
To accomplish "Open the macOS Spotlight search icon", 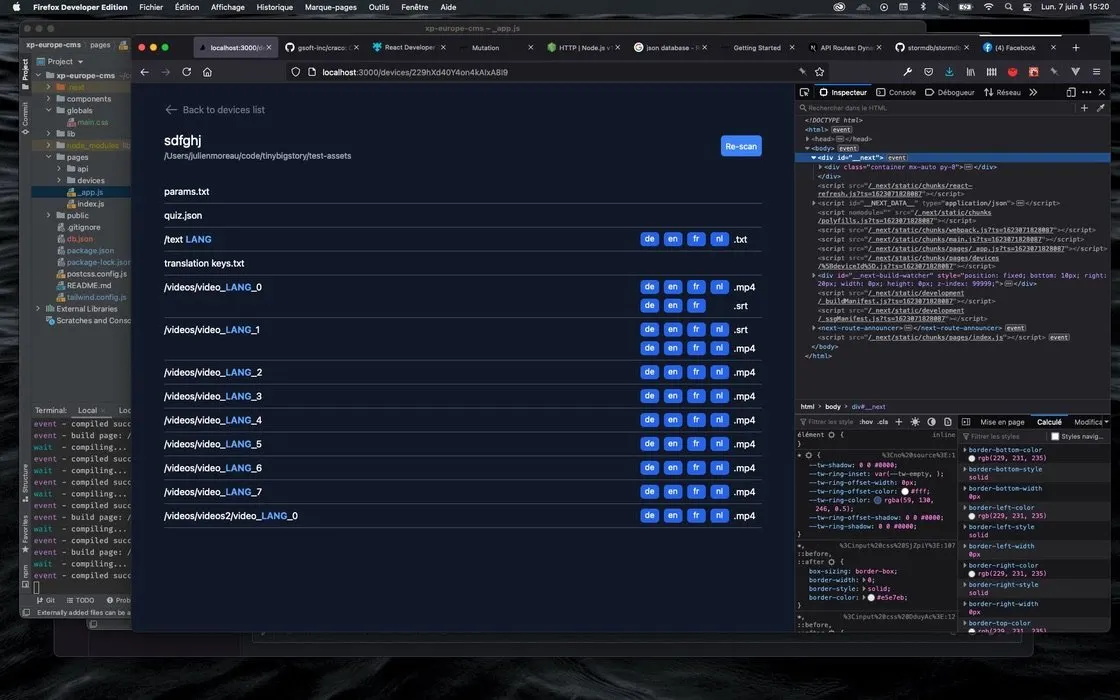I will point(1008,7).
